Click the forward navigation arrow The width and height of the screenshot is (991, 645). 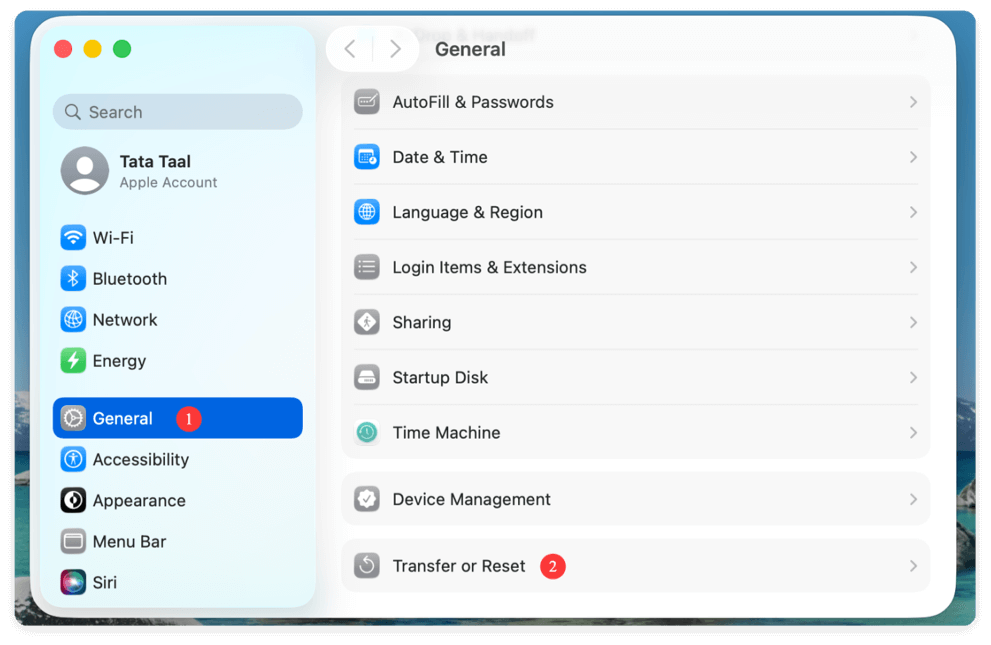point(394,47)
